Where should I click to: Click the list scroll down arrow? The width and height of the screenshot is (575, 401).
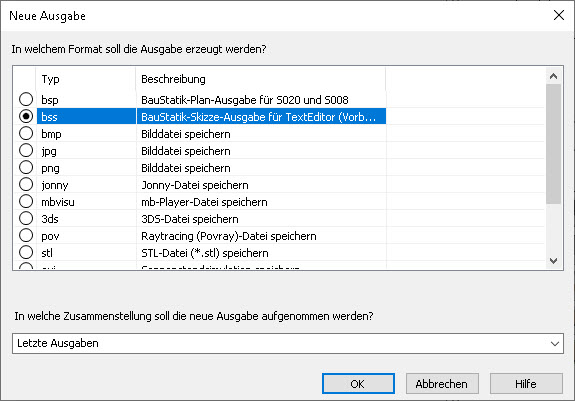point(553,261)
